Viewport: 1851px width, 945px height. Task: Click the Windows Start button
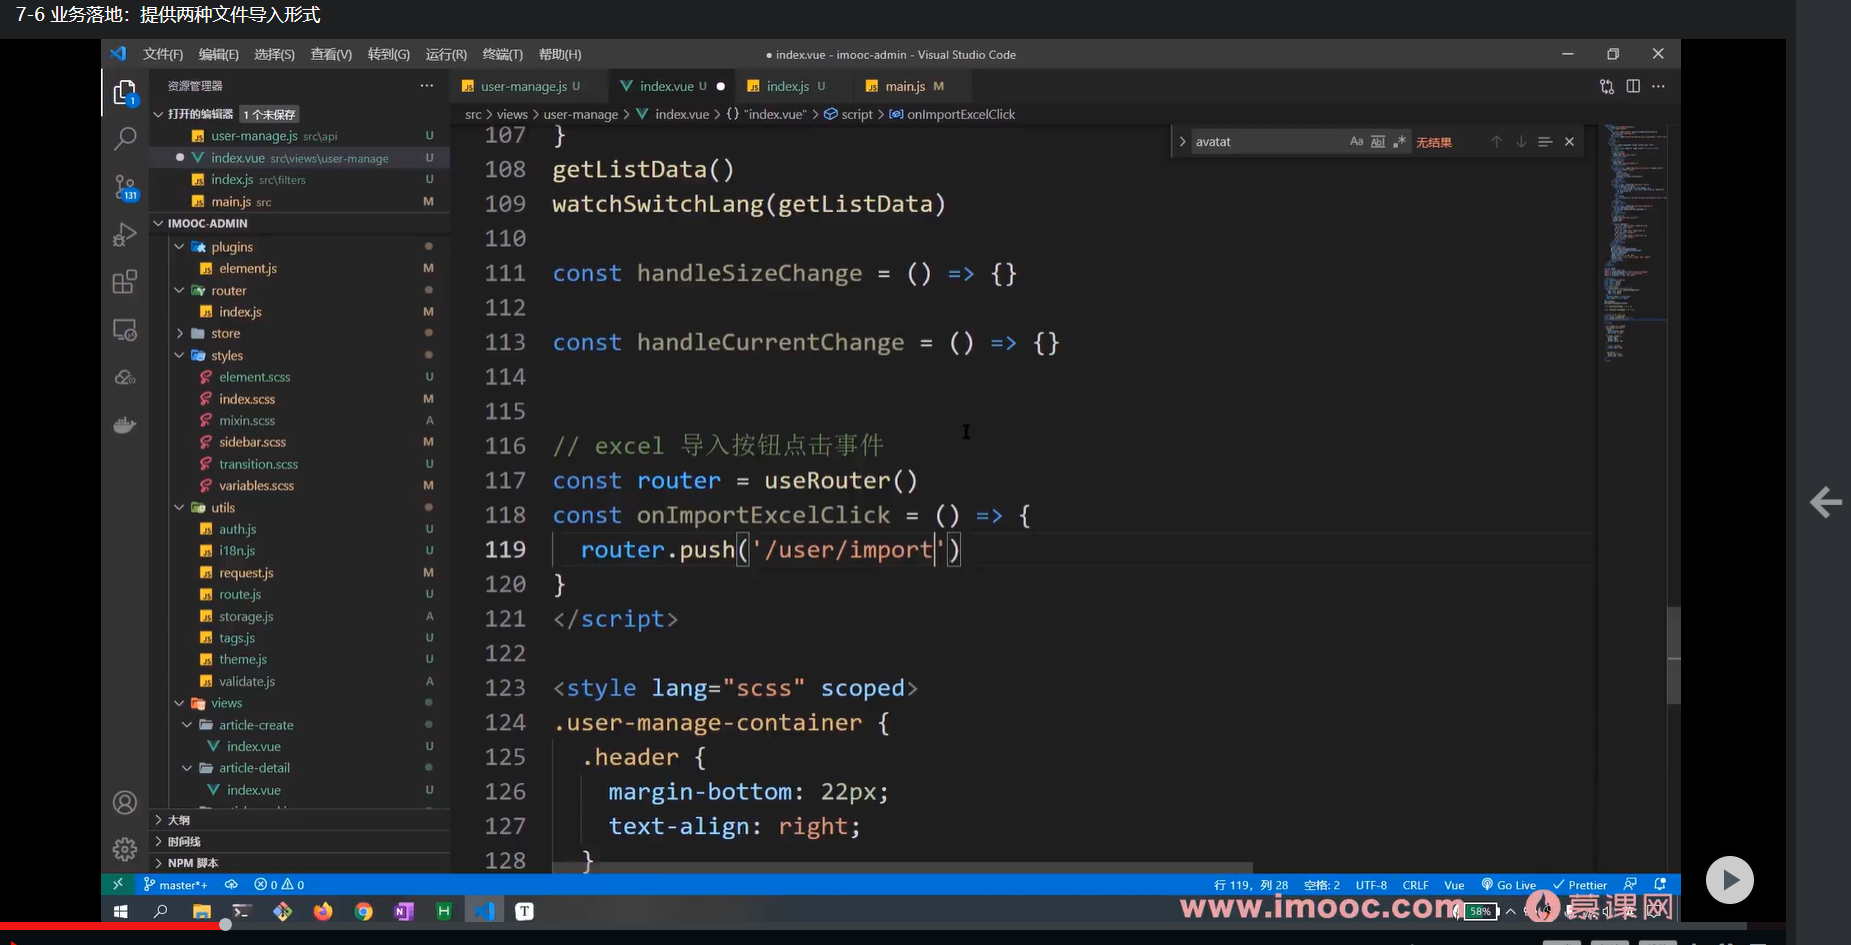tap(121, 912)
